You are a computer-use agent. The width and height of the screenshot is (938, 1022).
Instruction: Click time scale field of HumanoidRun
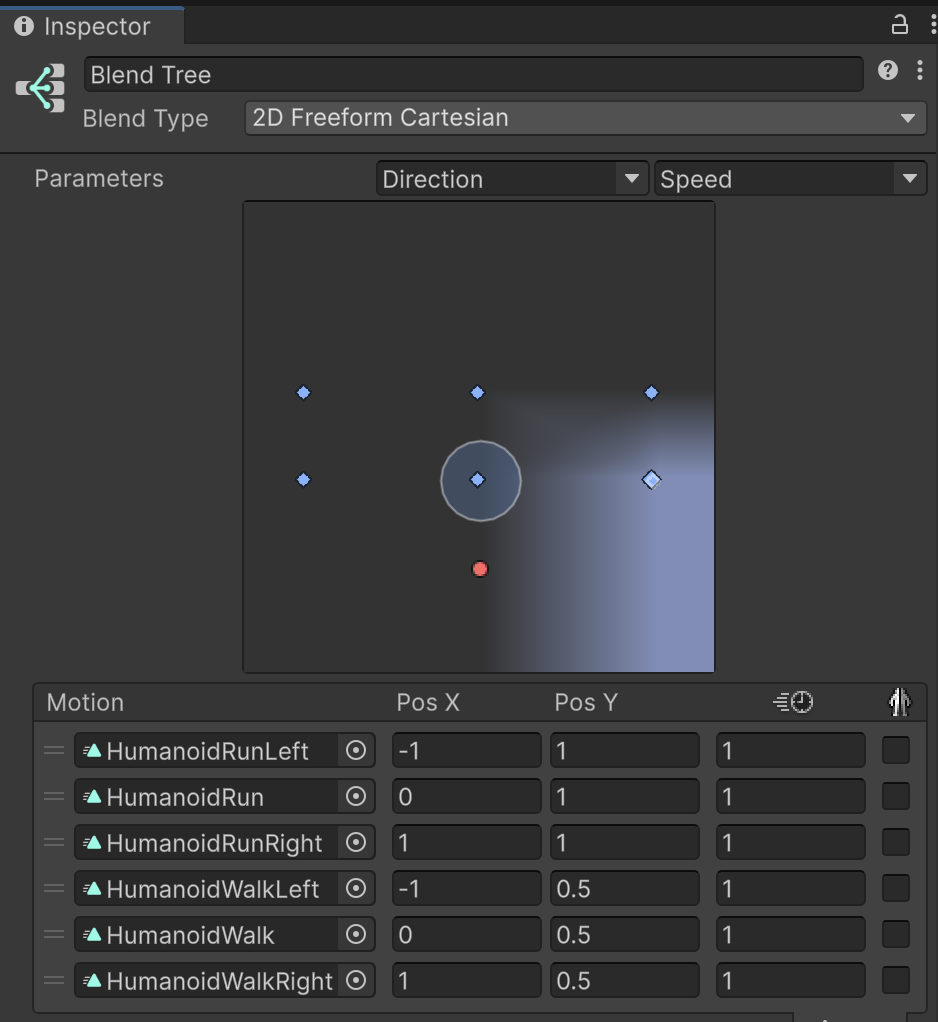pyautogui.click(x=791, y=796)
